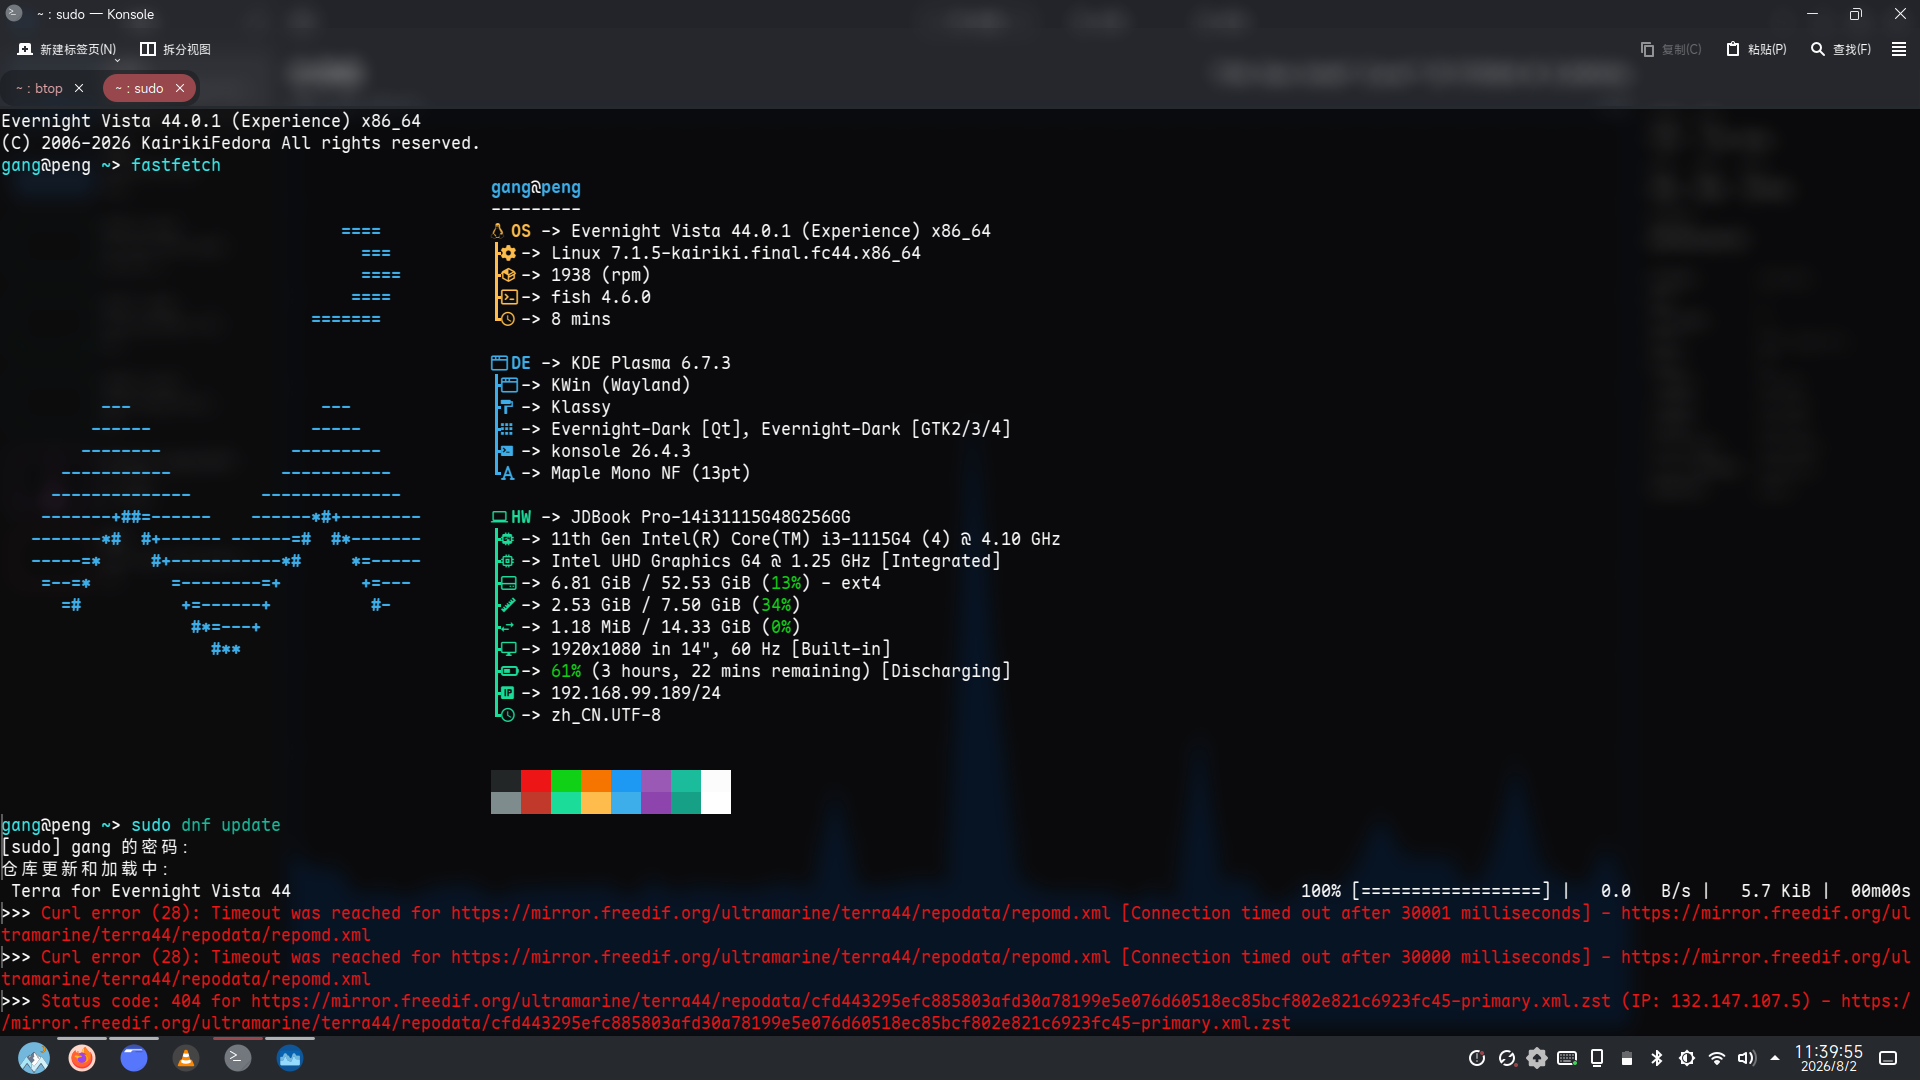Open the battery tray icon
The height and width of the screenshot is (1080, 1920).
click(x=1627, y=1058)
